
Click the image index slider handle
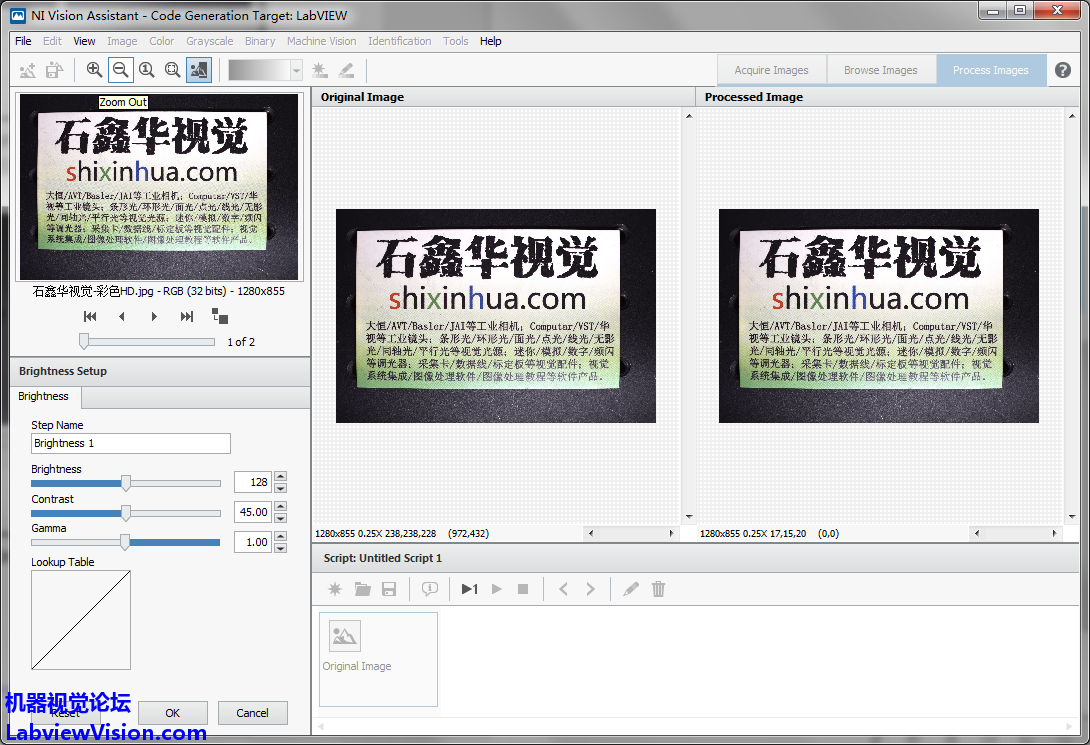point(84,341)
